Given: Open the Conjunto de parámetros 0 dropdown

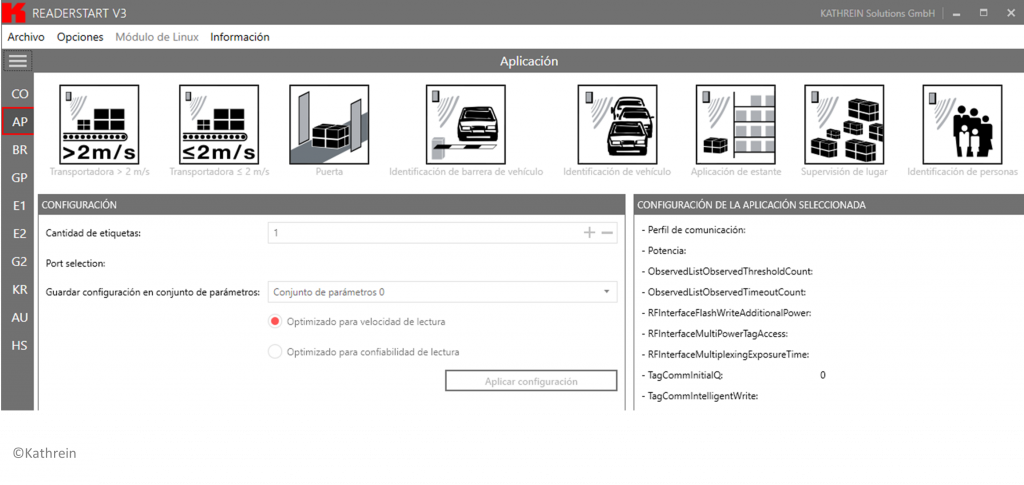Looking at the screenshot, I should (x=442, y=292).
